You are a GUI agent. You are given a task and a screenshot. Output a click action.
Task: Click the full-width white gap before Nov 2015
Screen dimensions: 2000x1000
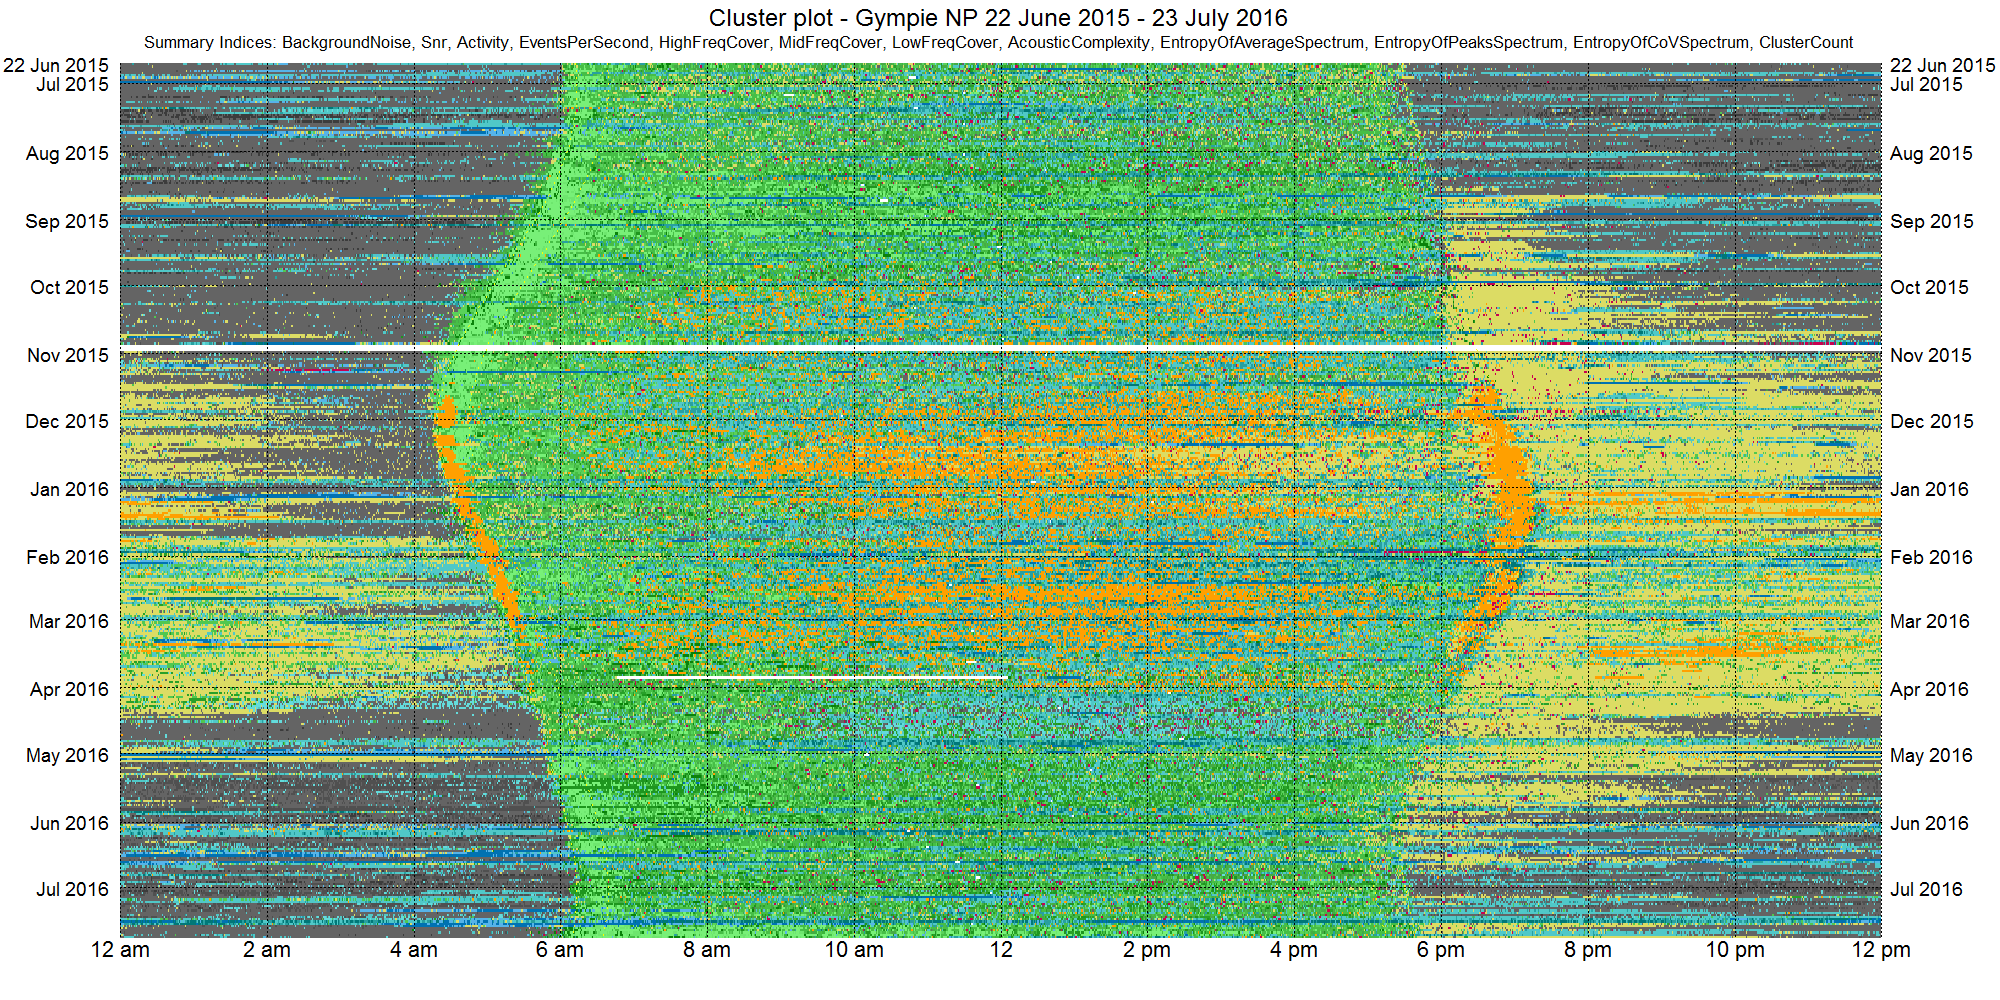click(1000, 347)
